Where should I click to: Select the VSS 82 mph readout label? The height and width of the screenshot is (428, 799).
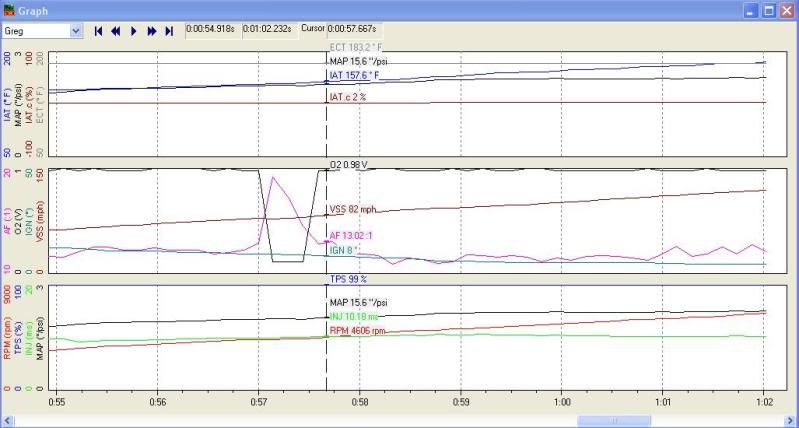point(353,210)
